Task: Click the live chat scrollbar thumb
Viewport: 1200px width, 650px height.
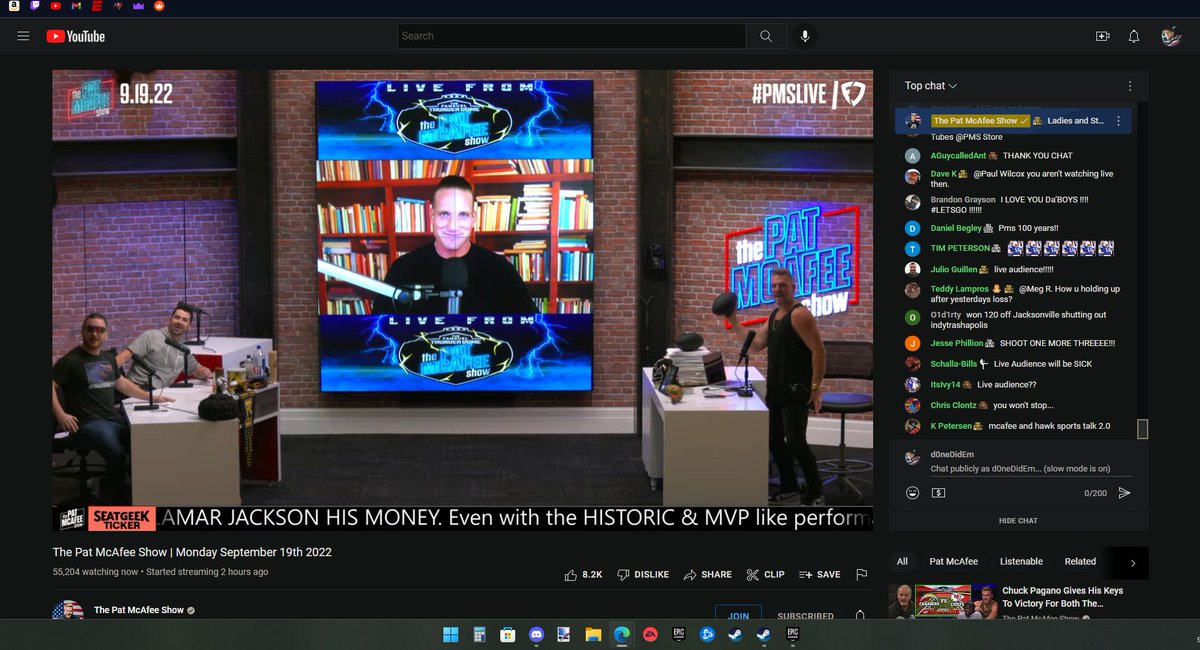Action: tap(1143, 428)
